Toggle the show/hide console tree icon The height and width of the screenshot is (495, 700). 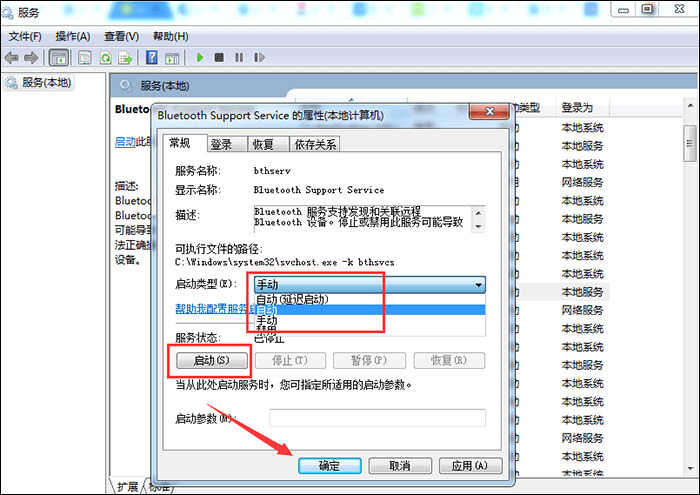(59, 58)
